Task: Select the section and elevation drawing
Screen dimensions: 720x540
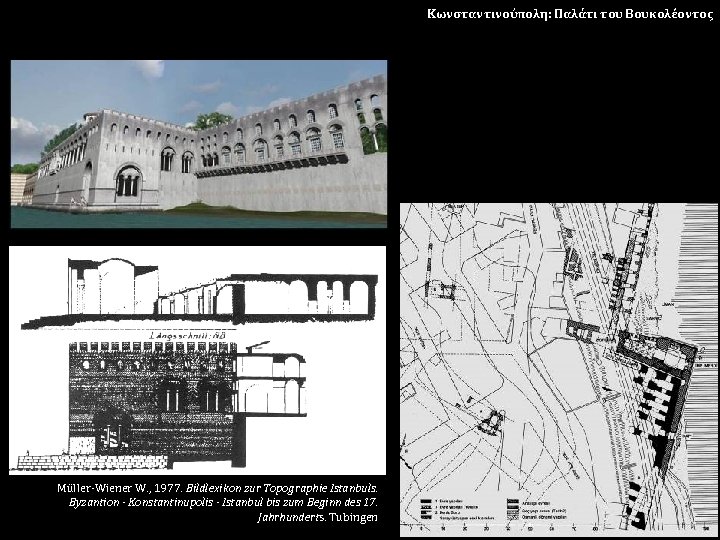Action: [197, 360]
